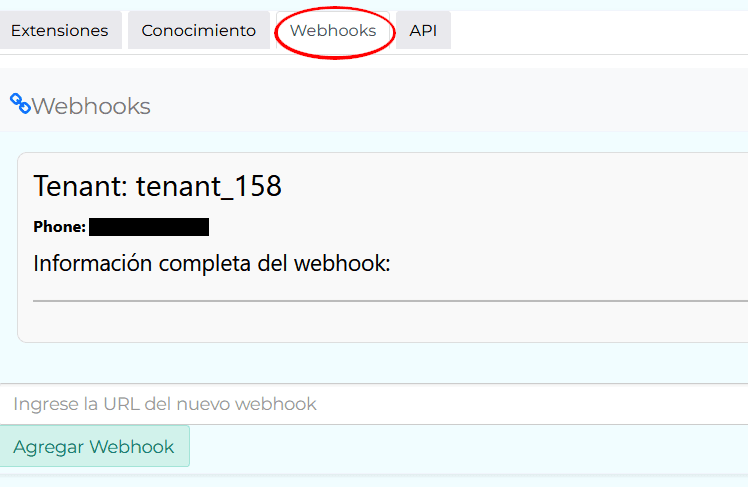The image size is (748, 487).
Task: Select the 'Tenant: tenant_158' heading
Action: [x=157, y=186]
